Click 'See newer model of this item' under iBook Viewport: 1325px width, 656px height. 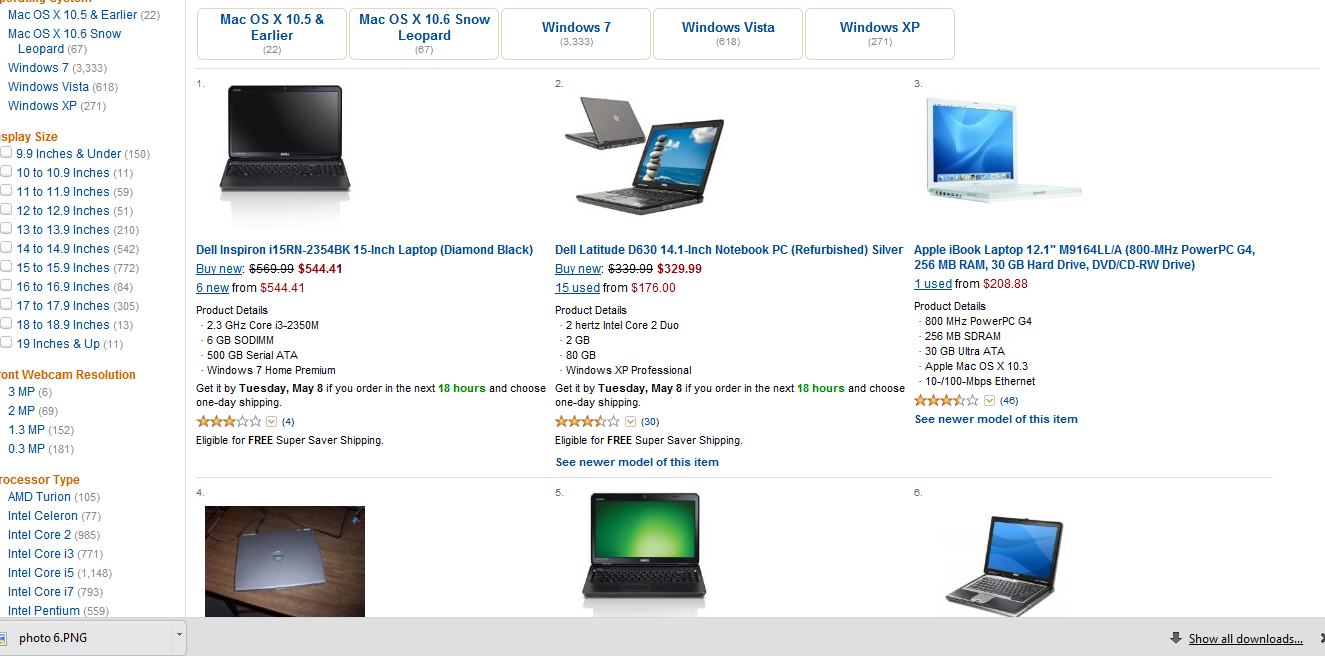pyautogui.click(x=996, y=419)
